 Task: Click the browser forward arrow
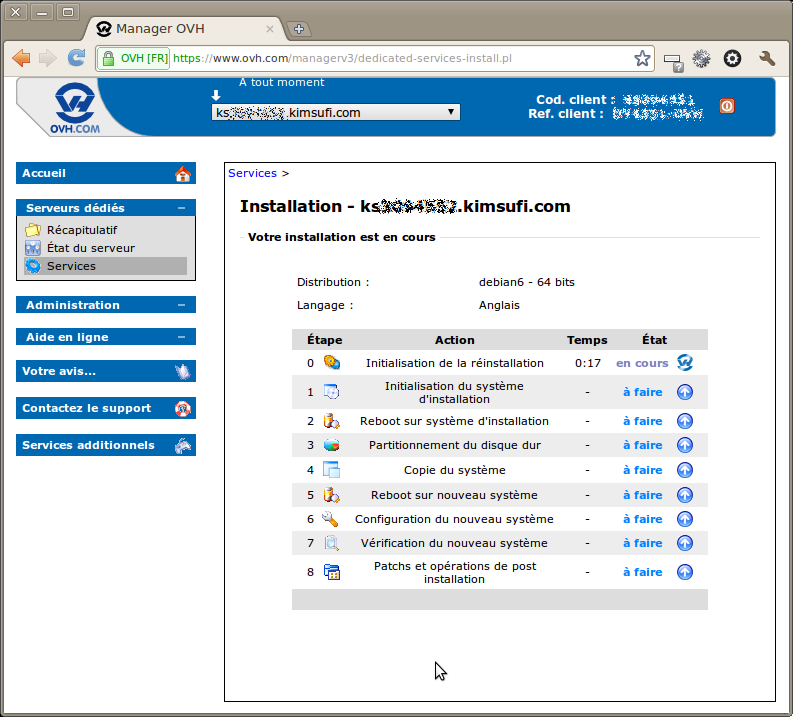point(48,58)
